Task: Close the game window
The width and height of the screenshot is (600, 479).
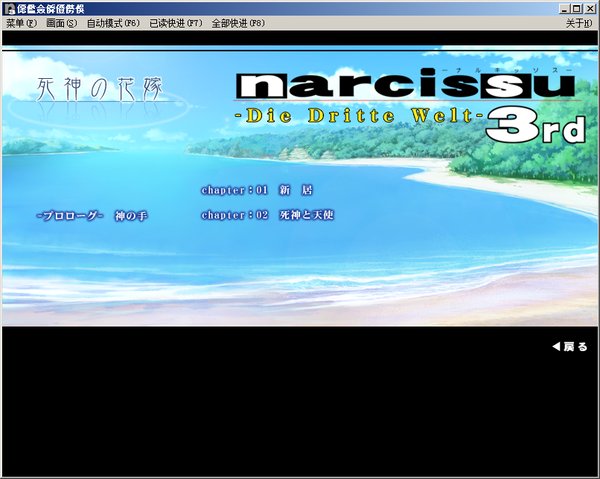Action: [590, 8]
